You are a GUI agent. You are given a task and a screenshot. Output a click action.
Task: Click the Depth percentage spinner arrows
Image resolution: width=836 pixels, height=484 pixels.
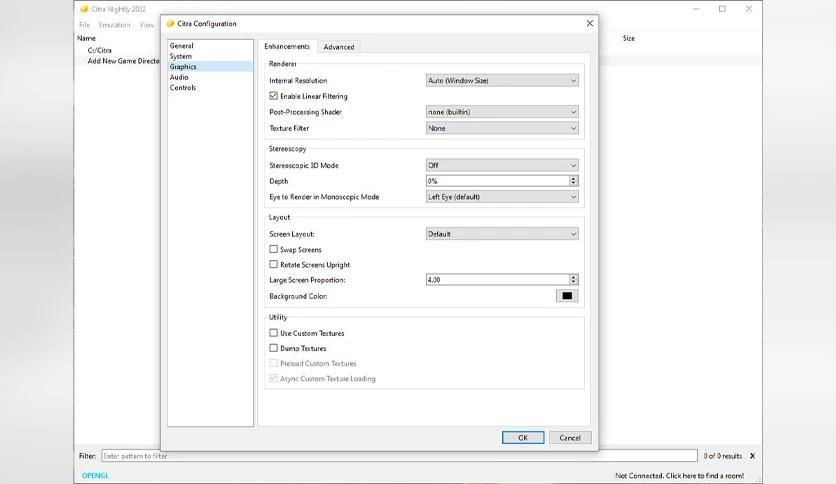tap(573, 181)
